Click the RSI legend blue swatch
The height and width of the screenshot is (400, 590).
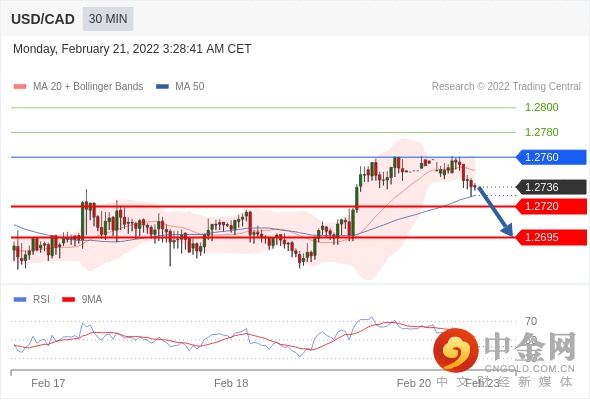[x=20, y=300]
